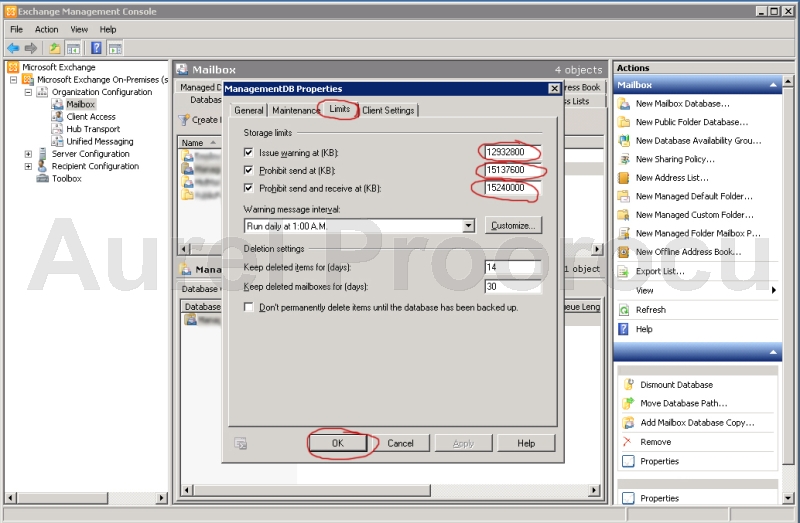Open the Warning message interval dropdown
The width and height of the screenshot is (800, 523).
[468, 226]
